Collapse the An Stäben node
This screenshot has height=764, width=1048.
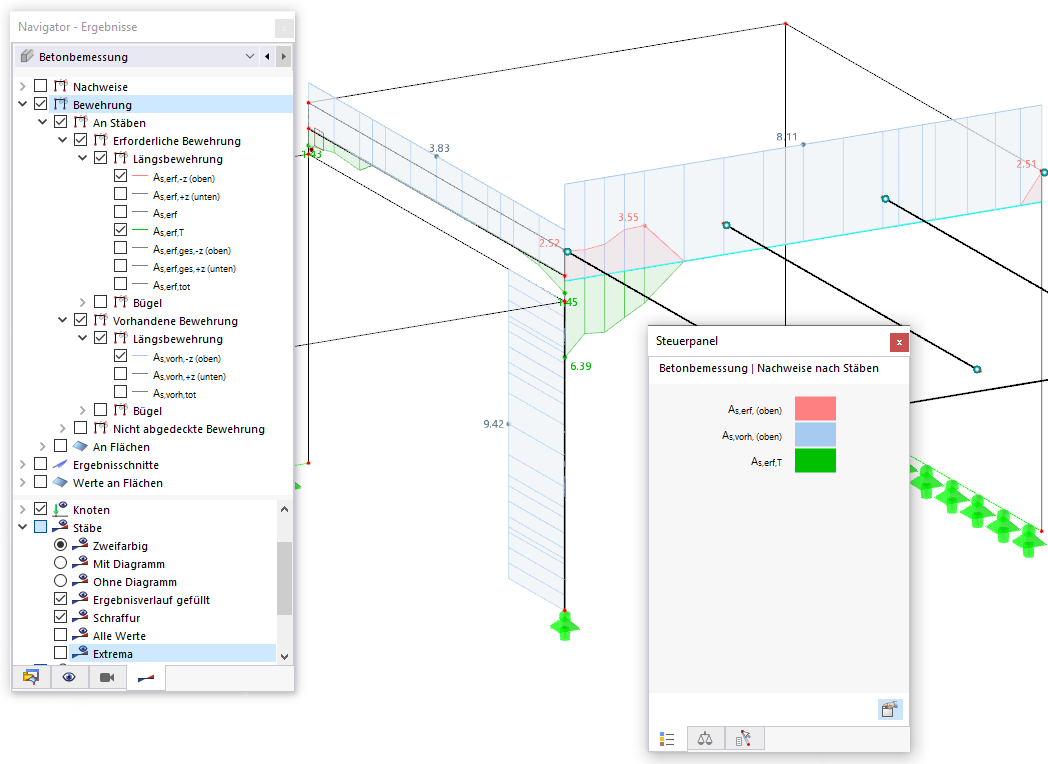(43, 122)
